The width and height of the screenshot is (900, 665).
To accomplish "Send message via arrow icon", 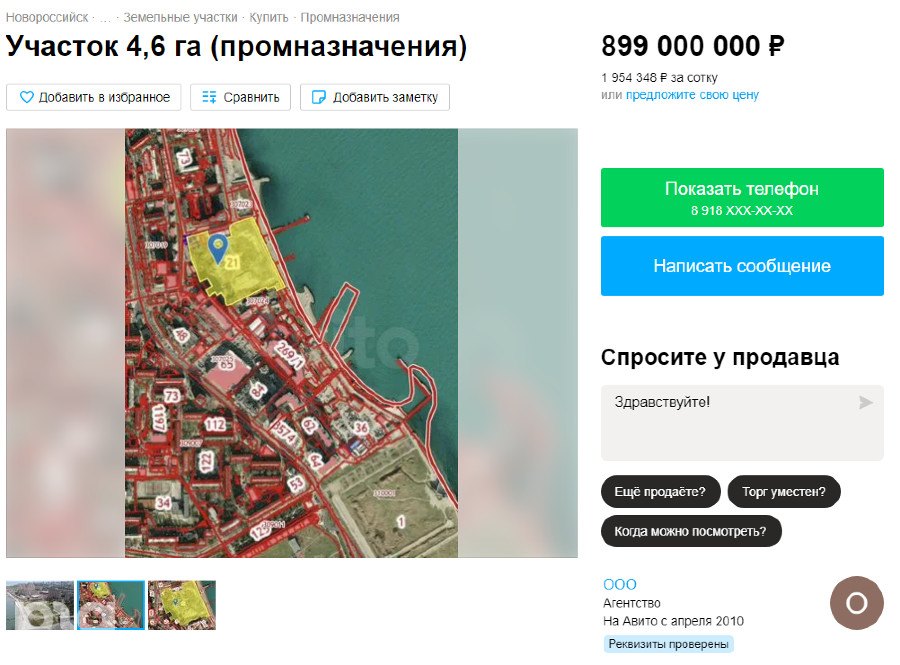I will pos(865,403).
